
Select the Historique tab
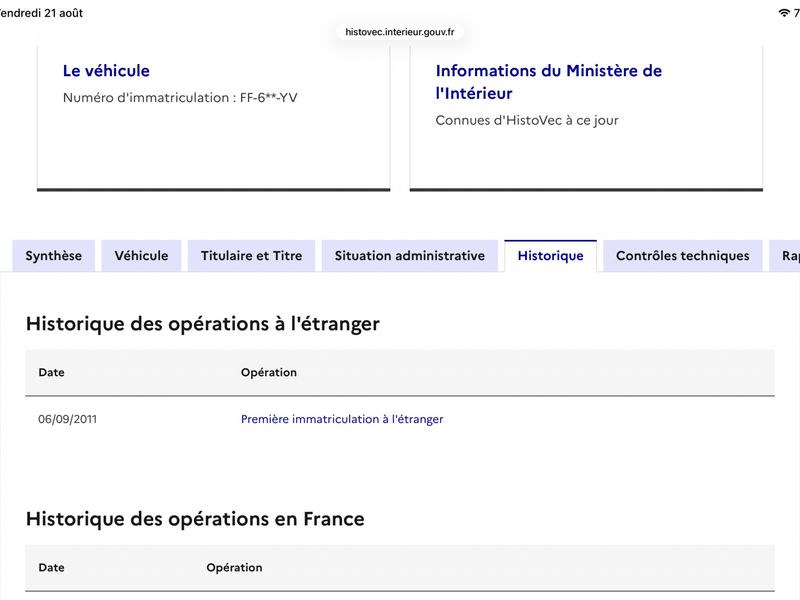pyautogui.click(x=551, y=256)
